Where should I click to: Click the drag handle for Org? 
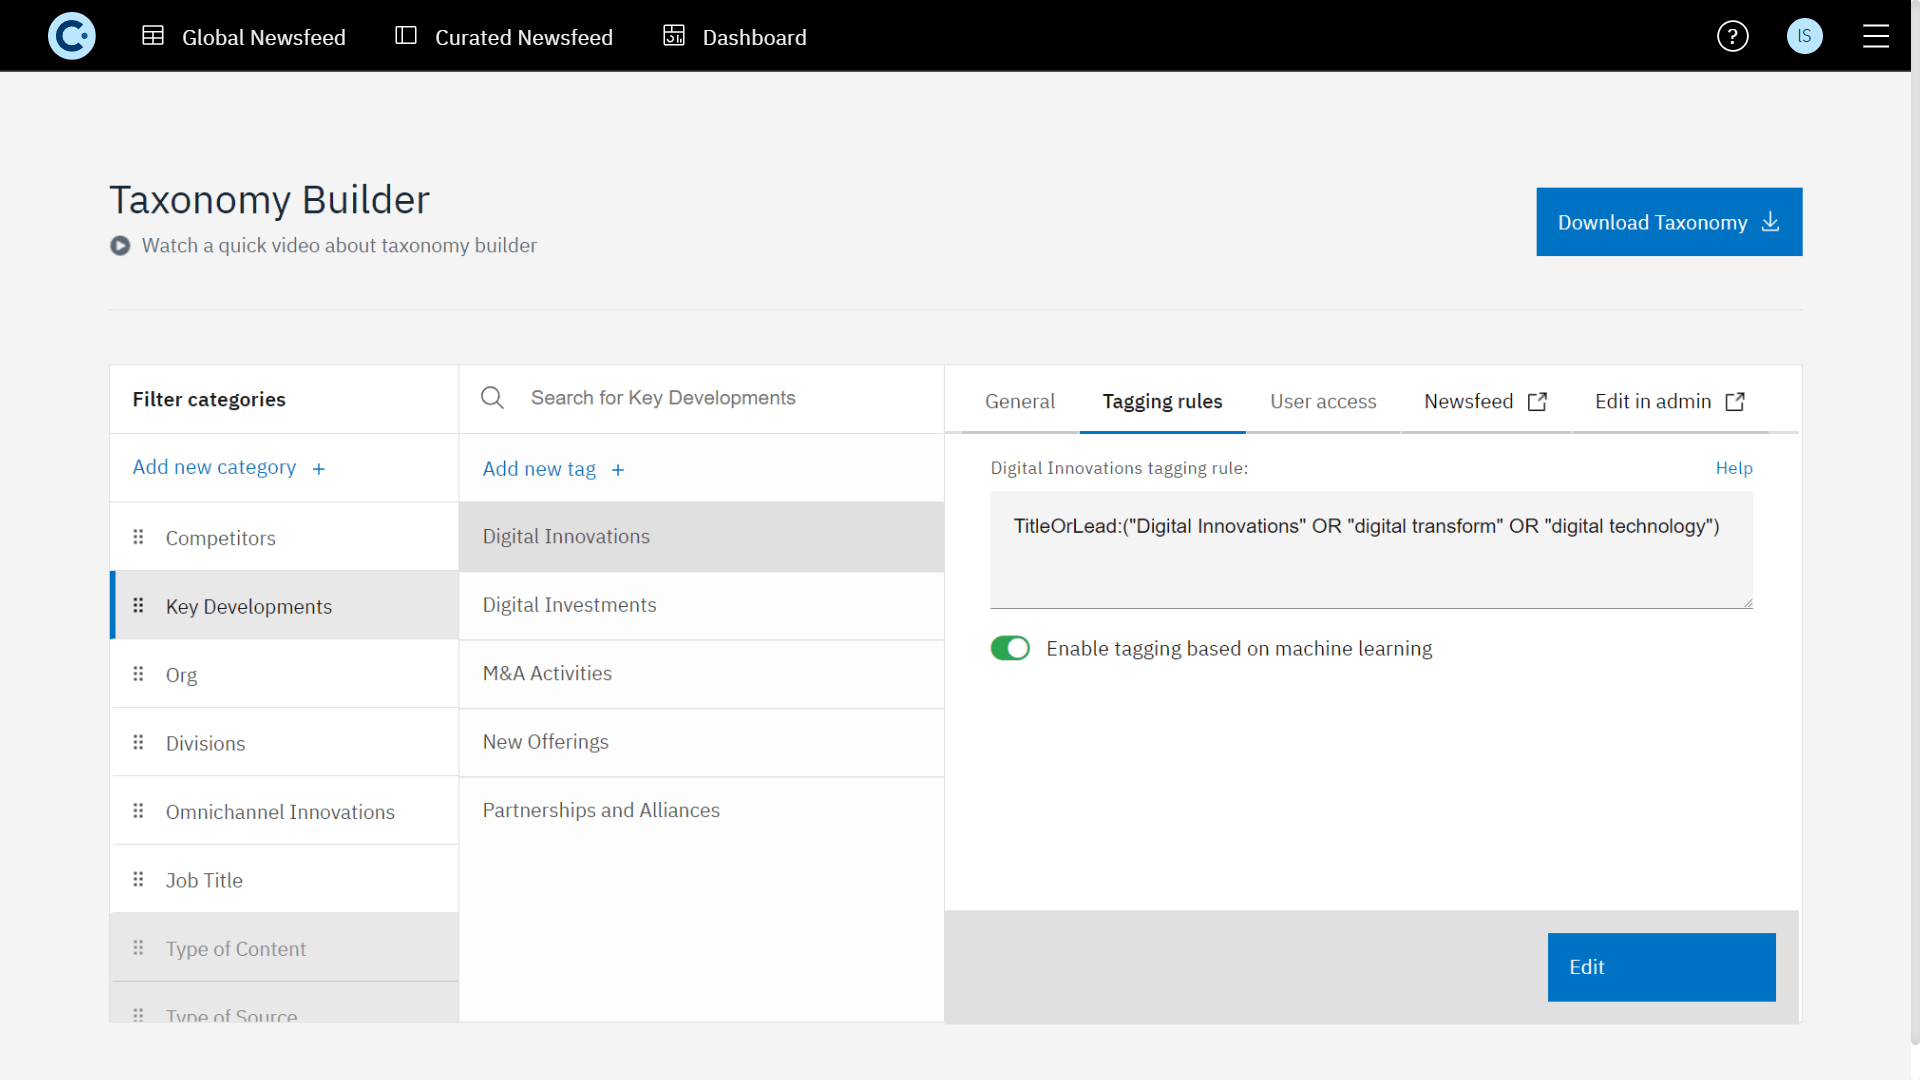(138, 674)
